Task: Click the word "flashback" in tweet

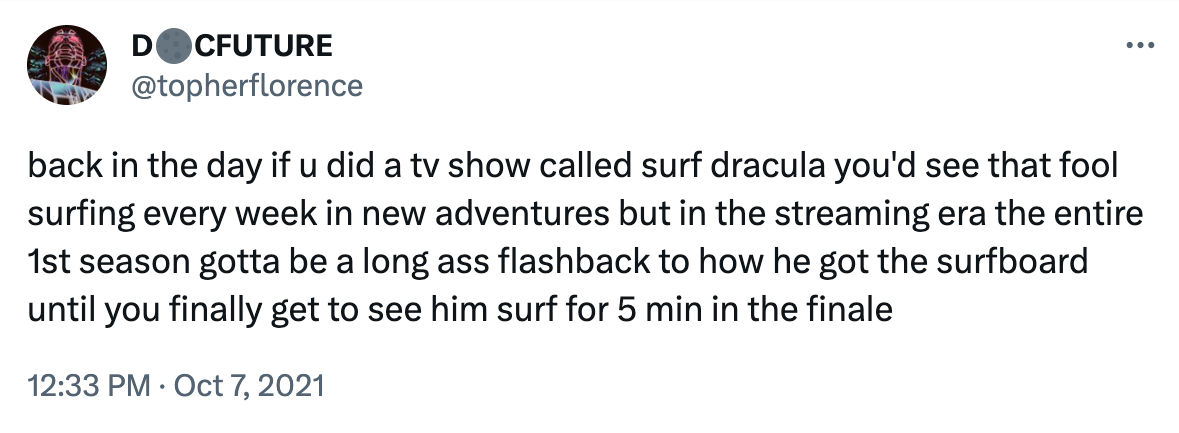Action: pyautogui.click(x=522, y=262)
